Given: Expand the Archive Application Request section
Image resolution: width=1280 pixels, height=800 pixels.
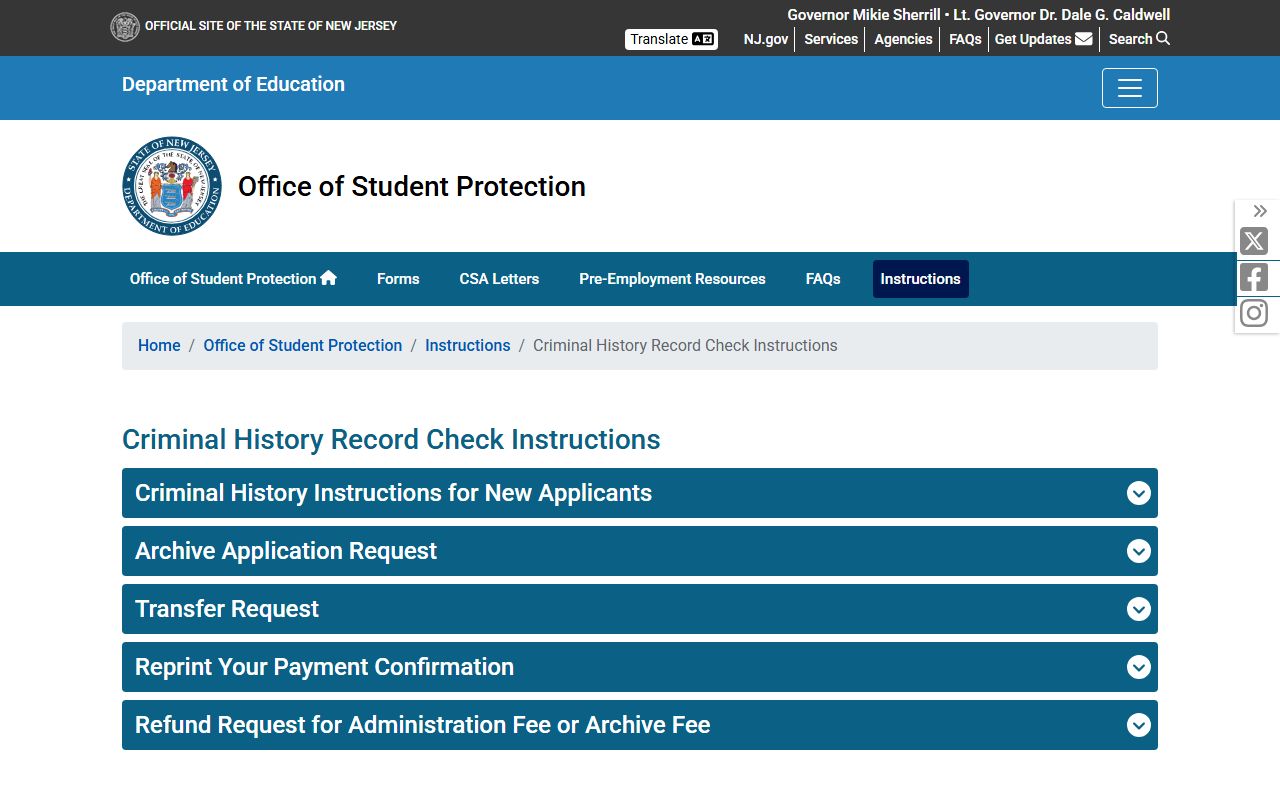Looking at the screenshot, I should pos(640,551).
